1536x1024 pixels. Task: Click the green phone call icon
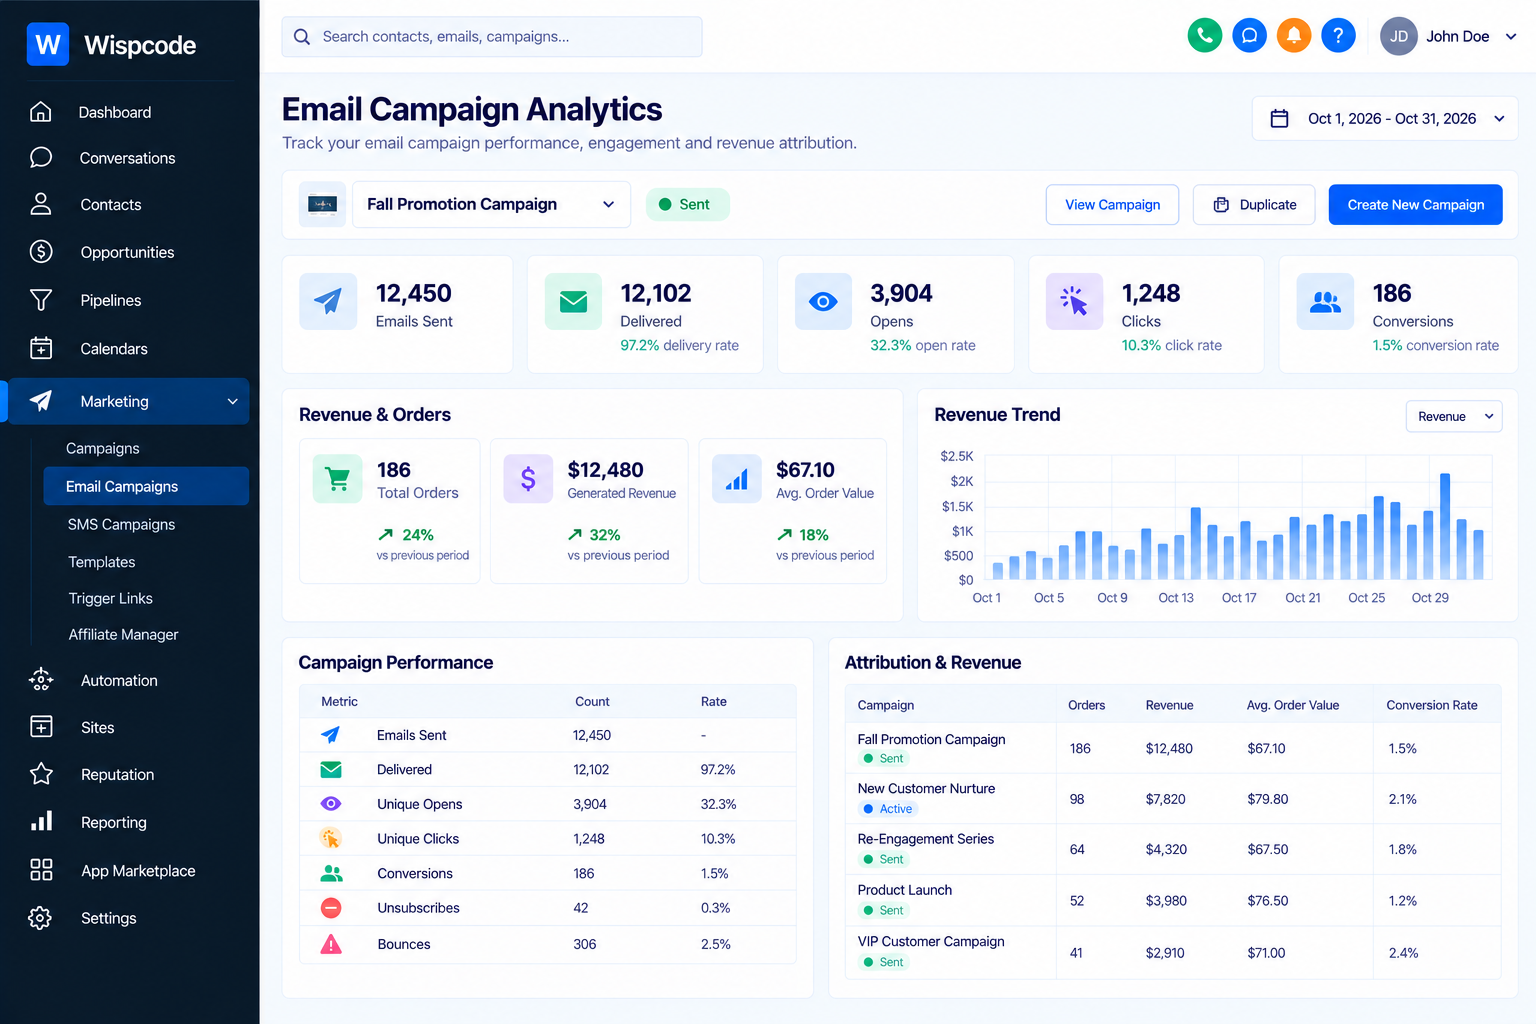click(x=1204, y=36)
